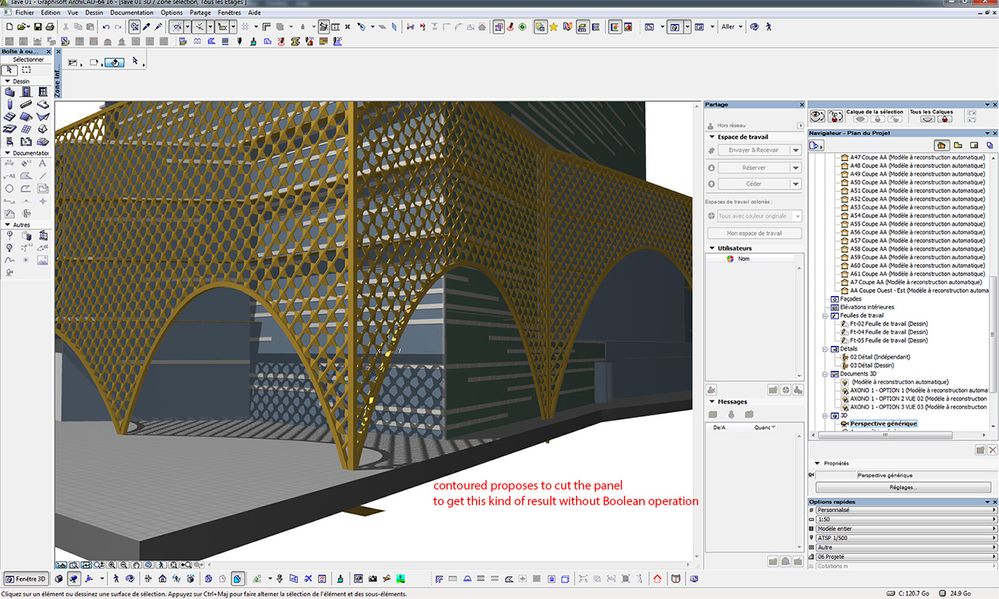Toggle the lock on Tous les Calques
The image size is (999, 599).
(x=943, y=118)
